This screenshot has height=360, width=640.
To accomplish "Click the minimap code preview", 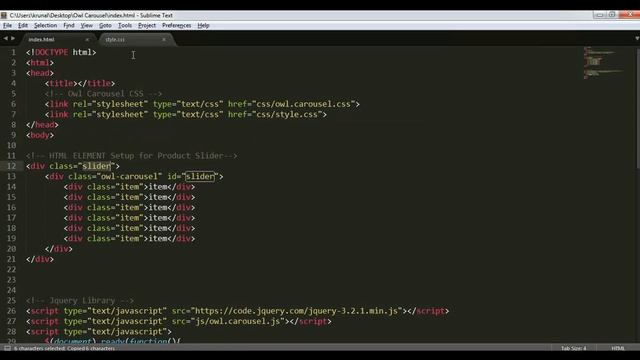I will click(x=604, y=62).
